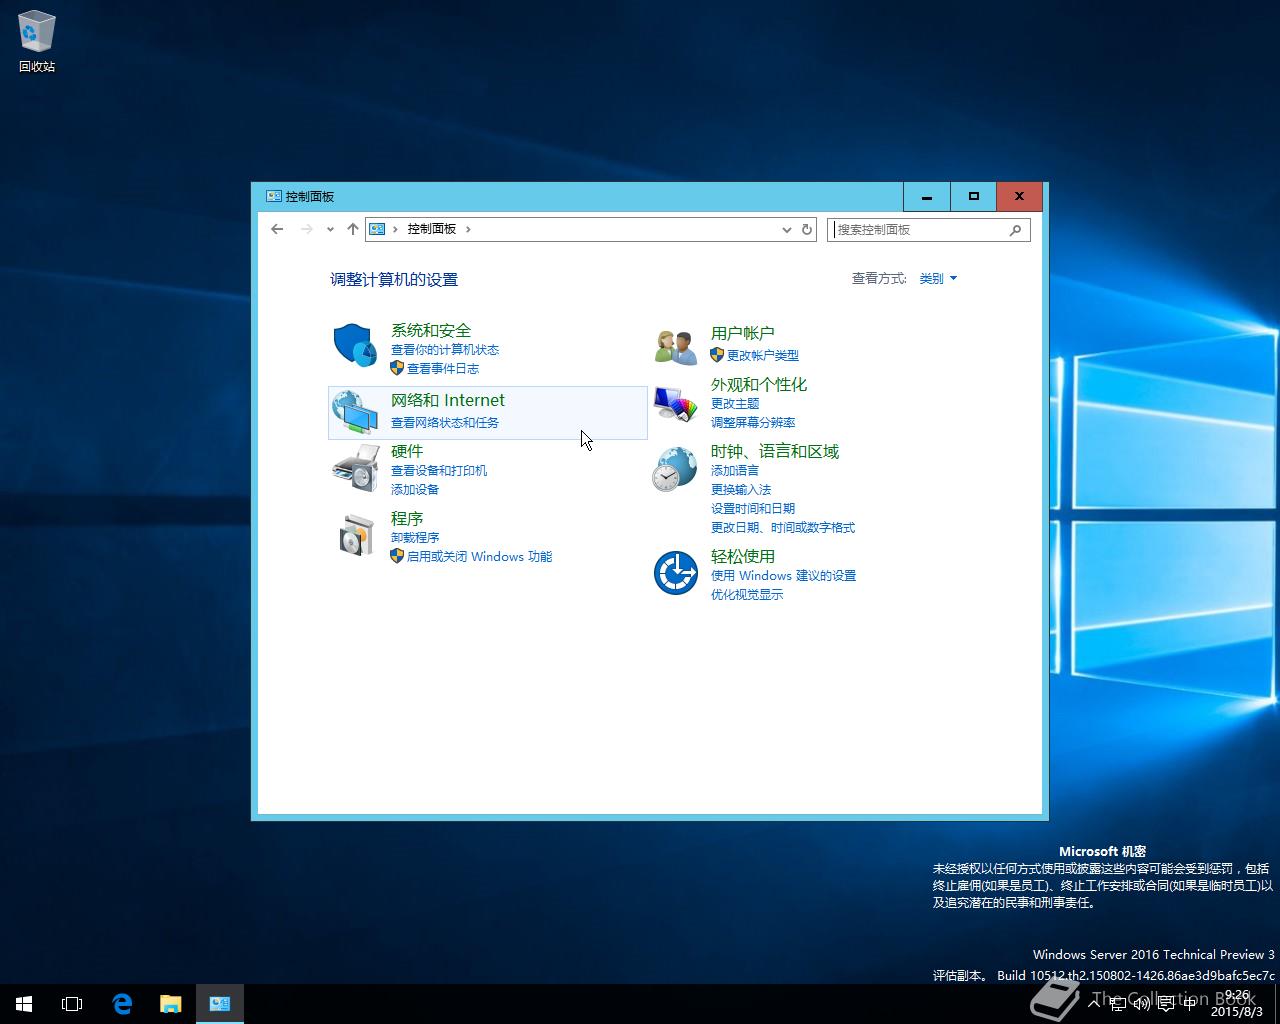
Task: Expand the chevron after 控制面板 in address bar
Action: [x=468, y=229]
